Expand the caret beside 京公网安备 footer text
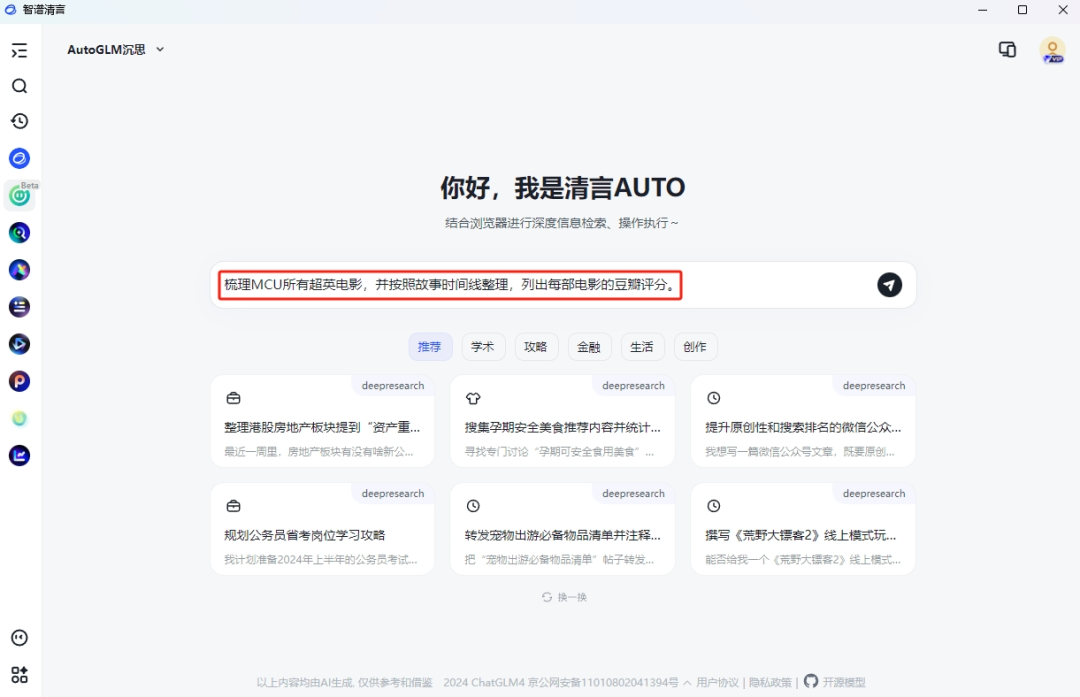The width and height of the screenshot is (1080, 697). pos(687,683)
